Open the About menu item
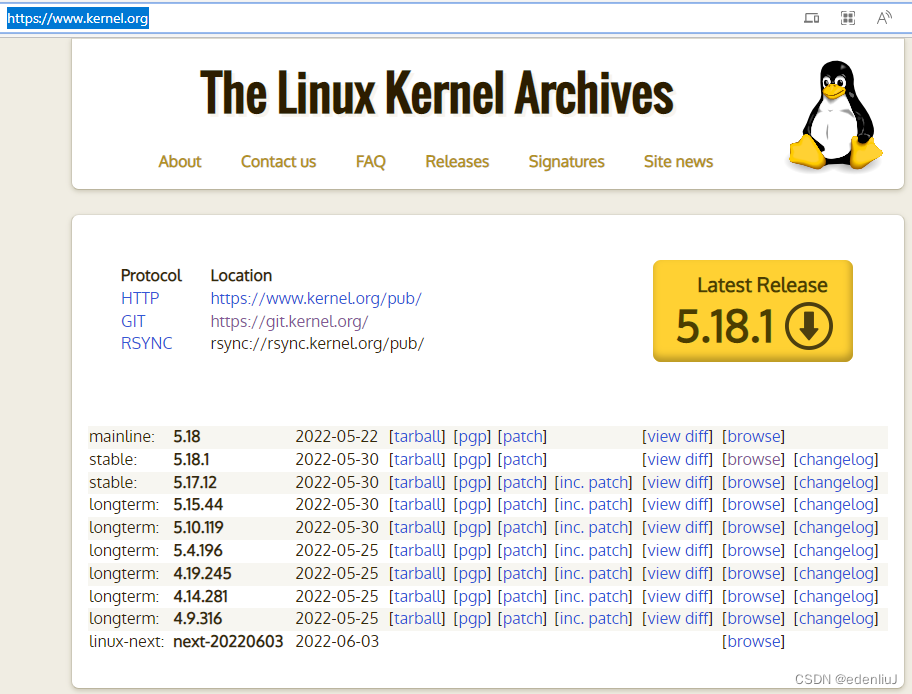This screenshot has height=694, width=912. [180, 162]
